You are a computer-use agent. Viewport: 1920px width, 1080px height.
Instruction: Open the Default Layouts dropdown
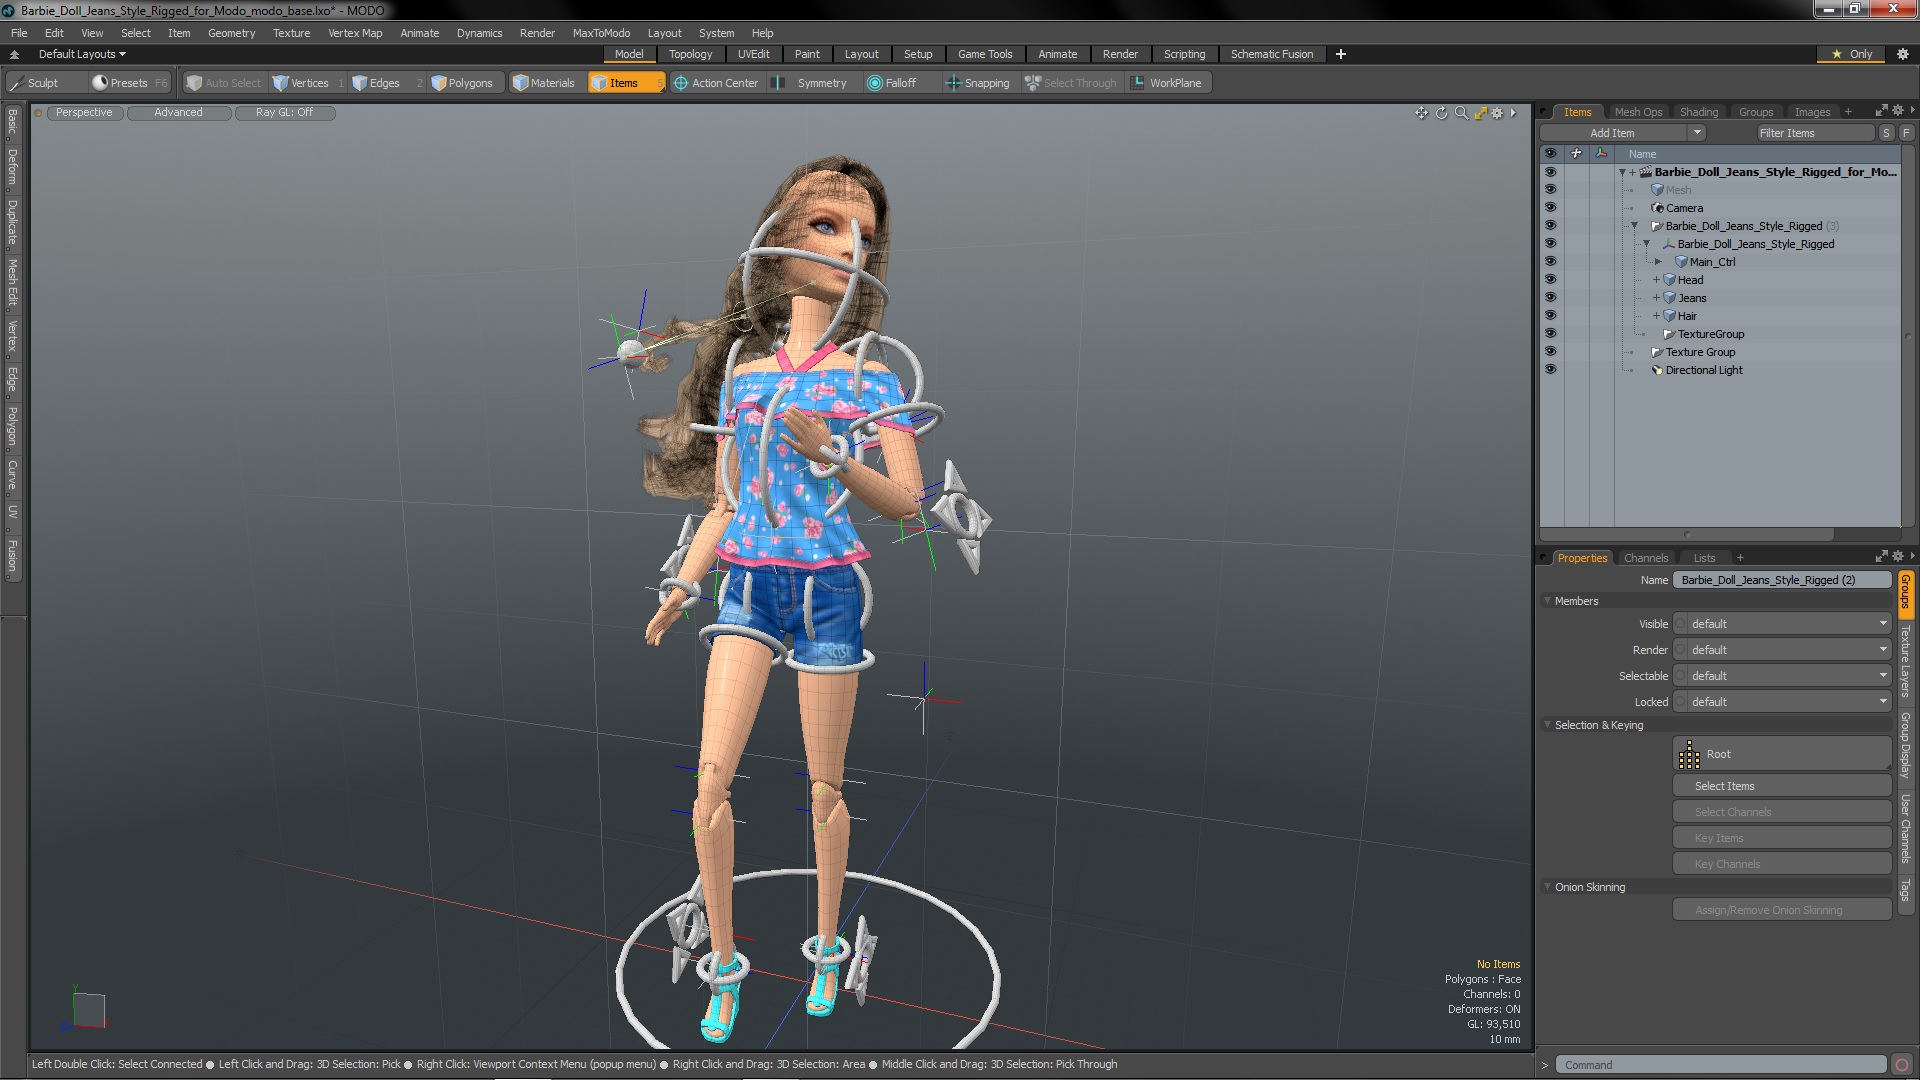pyautogui.click(x=82, y=54)
